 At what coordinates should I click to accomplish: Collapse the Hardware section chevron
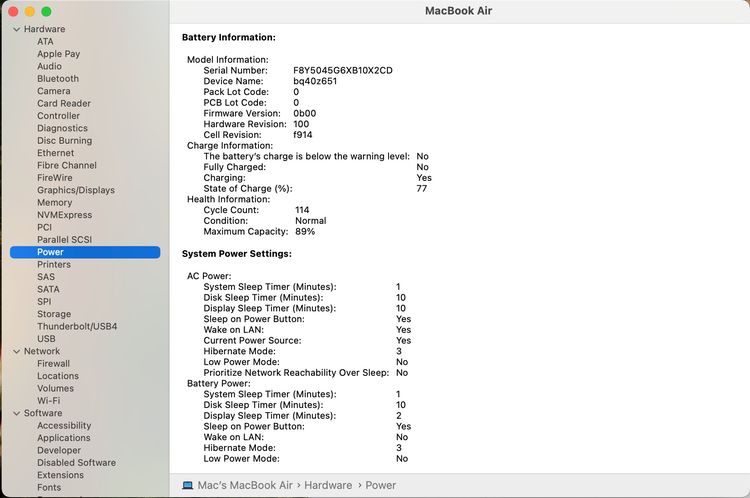coord(17,29)
